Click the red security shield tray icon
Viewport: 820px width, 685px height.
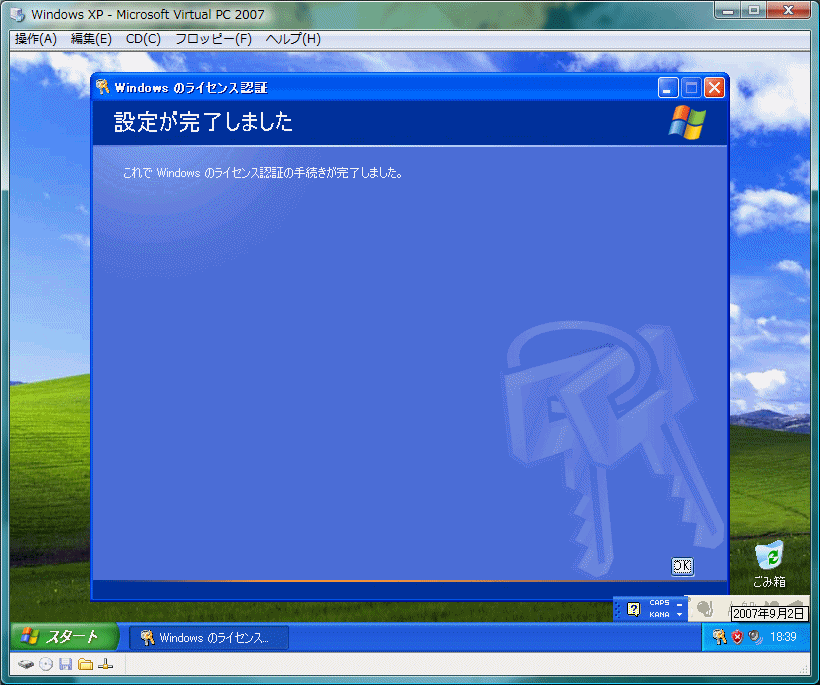tap(737, 637)
